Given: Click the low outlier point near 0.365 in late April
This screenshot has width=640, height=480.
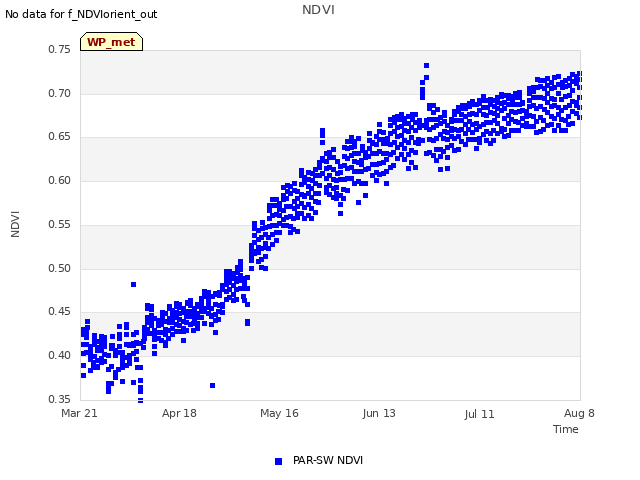Looking at the screenshot, I should coord(212,385).
